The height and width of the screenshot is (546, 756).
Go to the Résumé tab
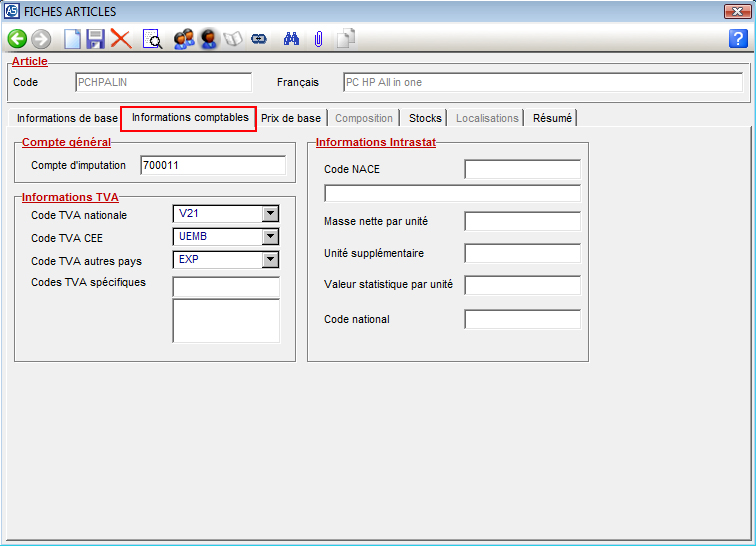tap(552, 118)
